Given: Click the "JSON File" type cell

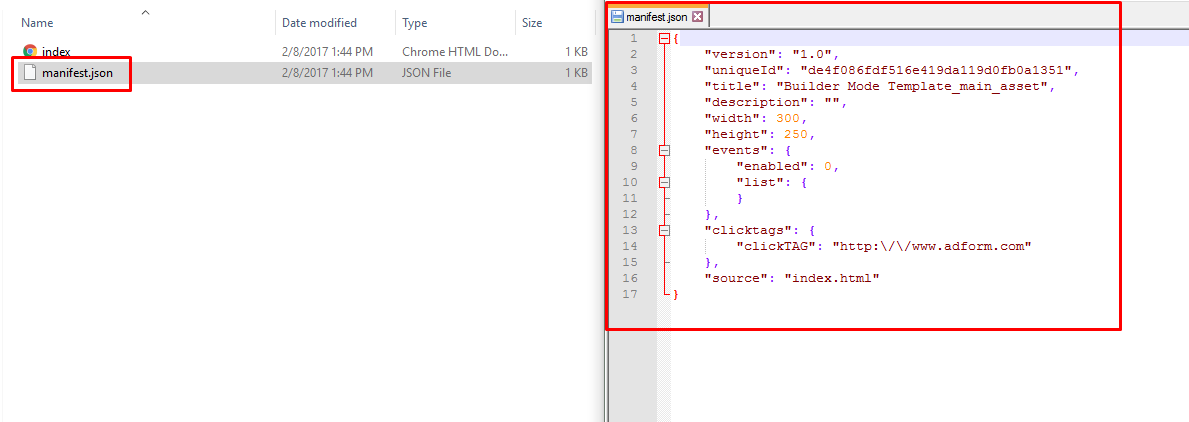Looking at the screenshot, I should tap(428, 73).
